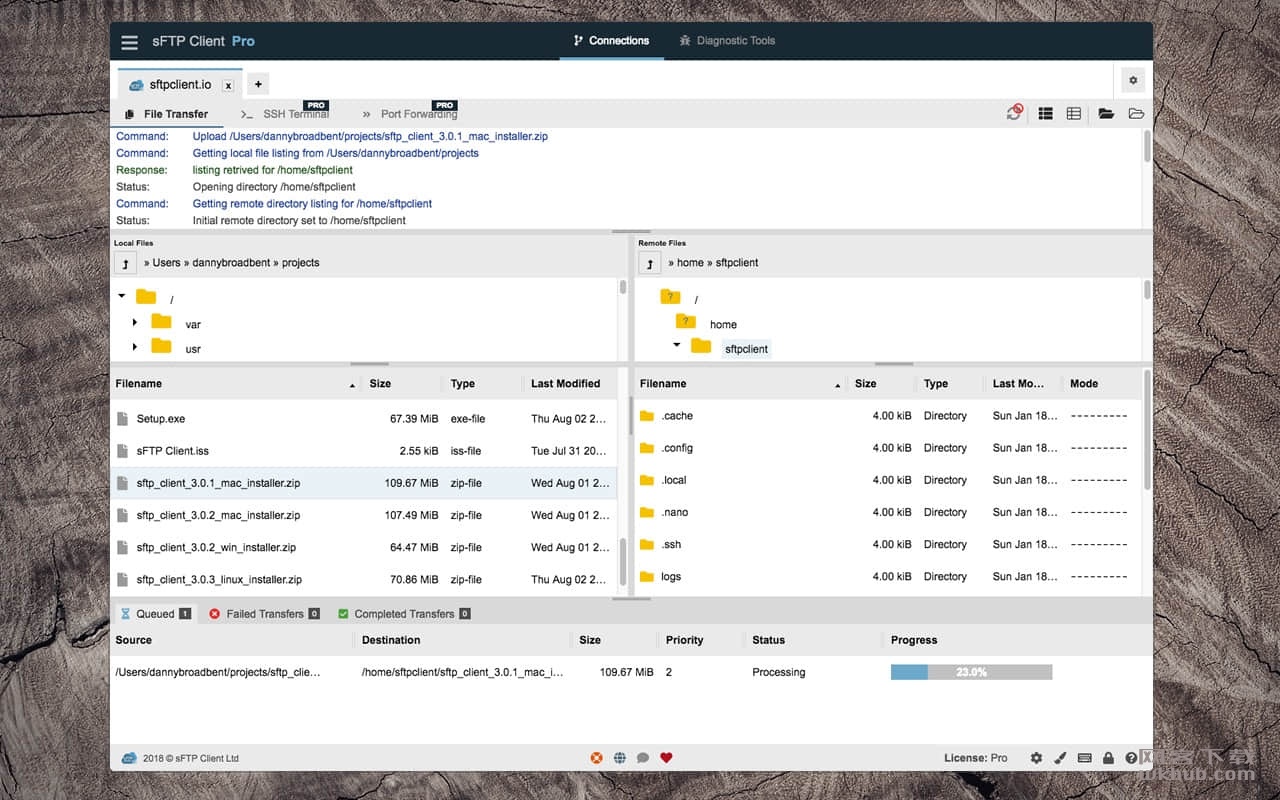Select the Processing queued transfer row

631,672
